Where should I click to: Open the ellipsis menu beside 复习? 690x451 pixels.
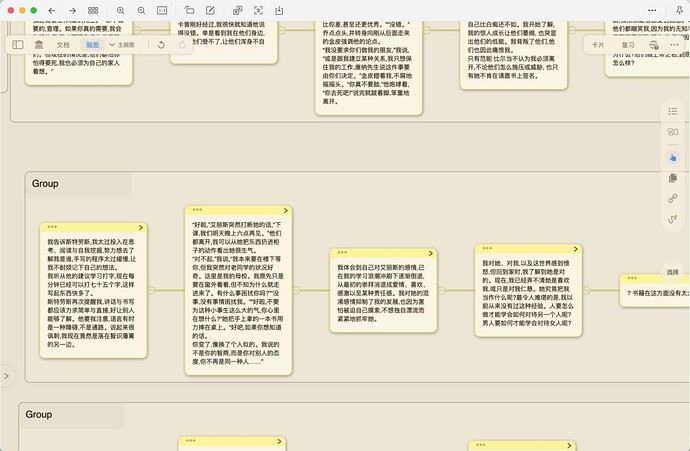[674, 44]
